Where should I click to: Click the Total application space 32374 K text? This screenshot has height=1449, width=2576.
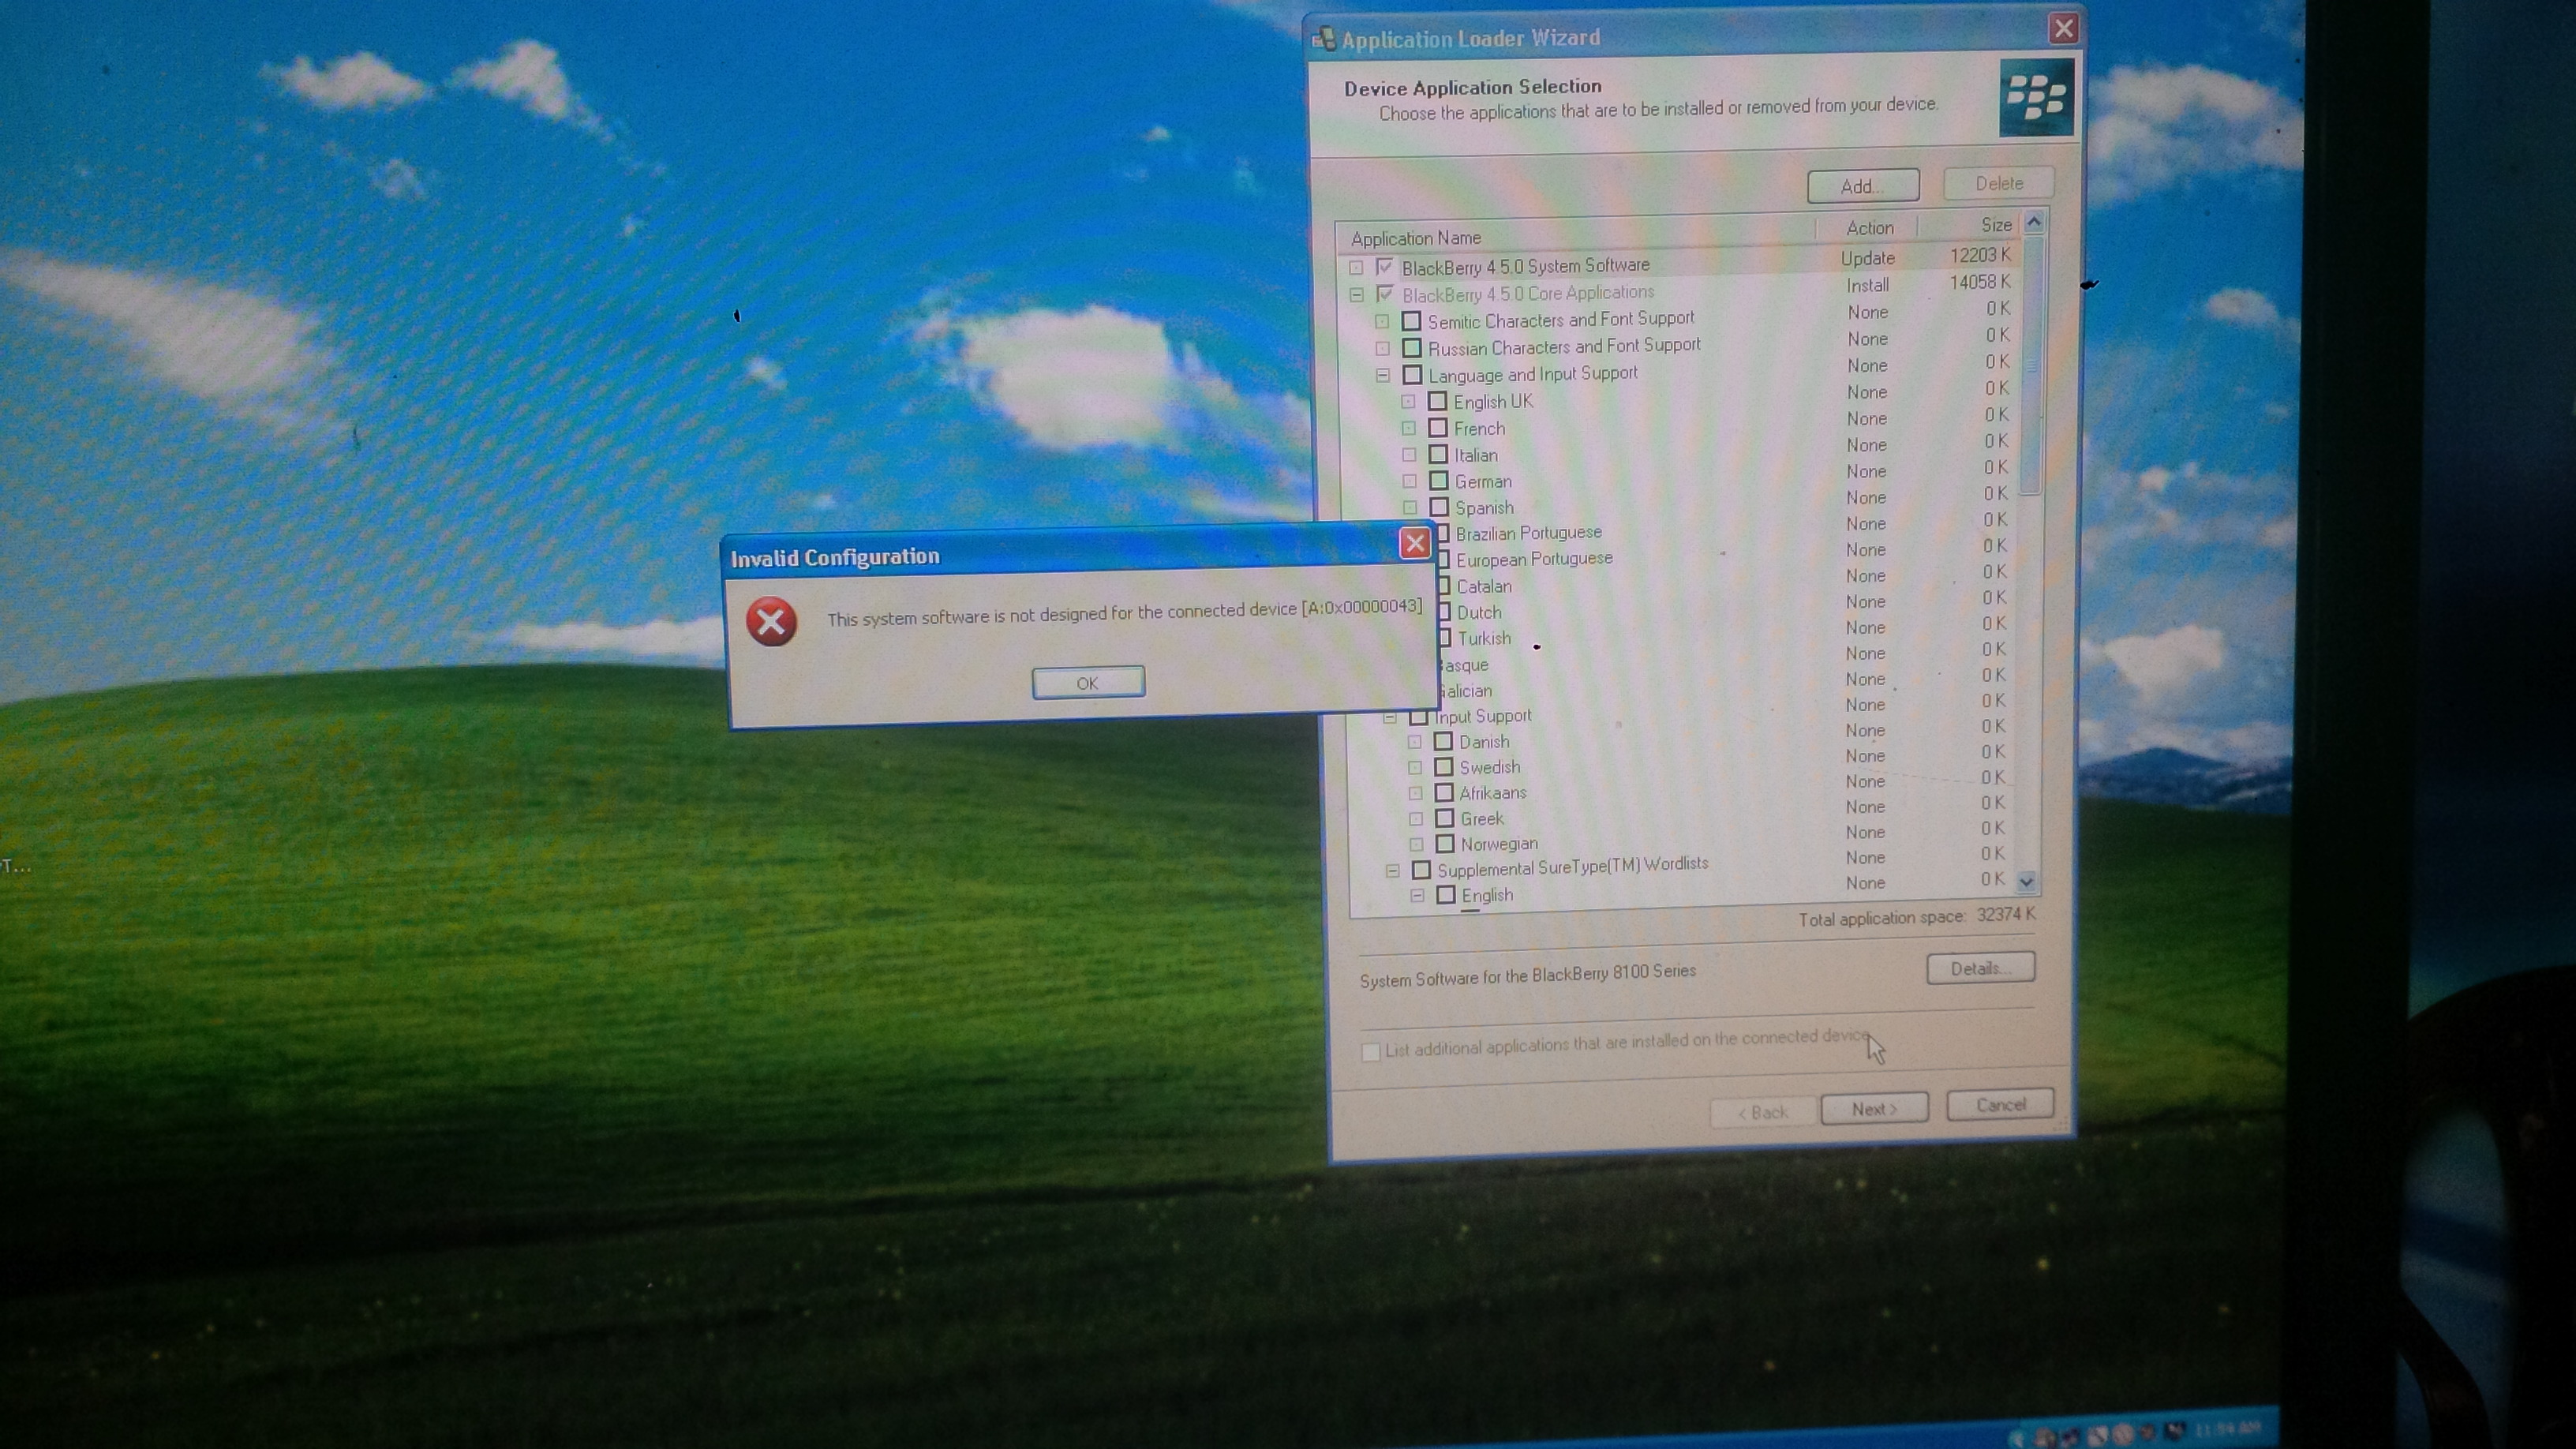pyautogui.click(x=1916, y=917)
